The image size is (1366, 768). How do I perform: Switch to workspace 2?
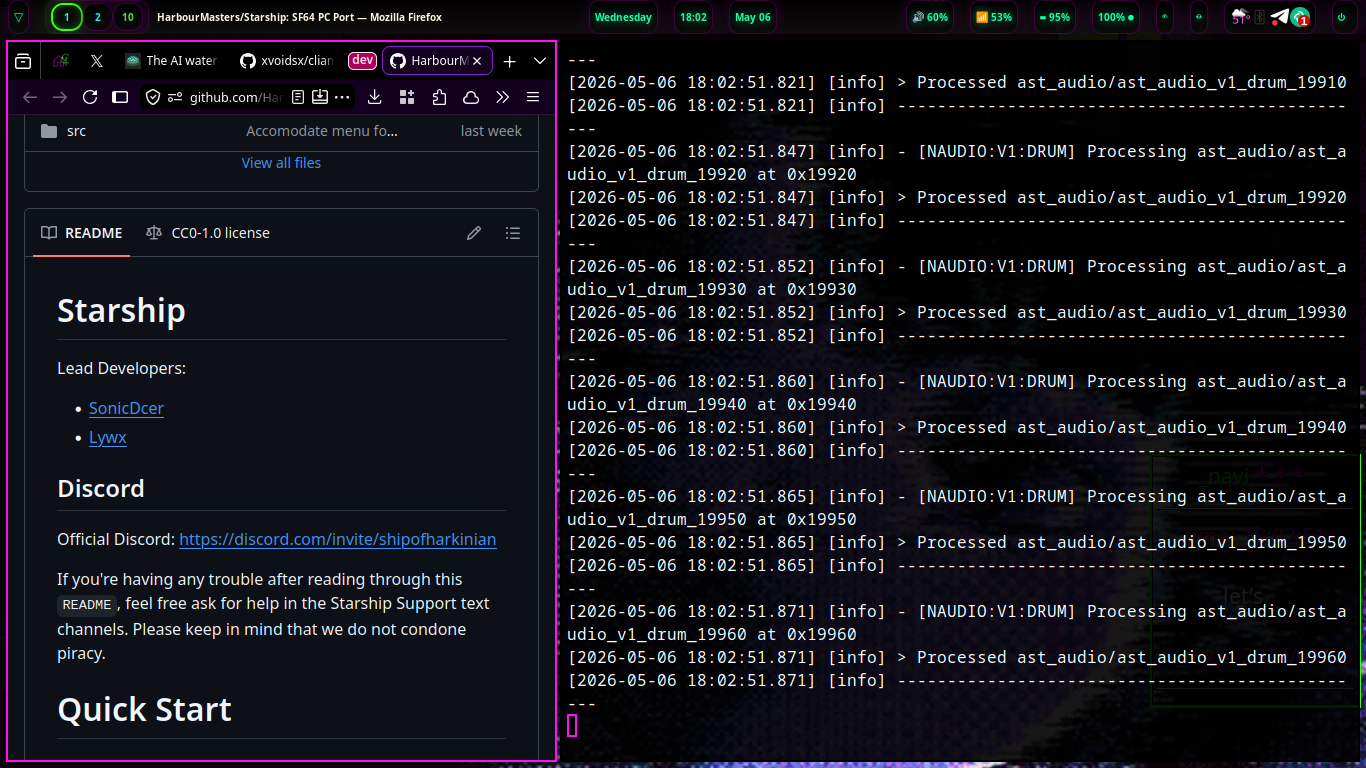coord(97,17)
